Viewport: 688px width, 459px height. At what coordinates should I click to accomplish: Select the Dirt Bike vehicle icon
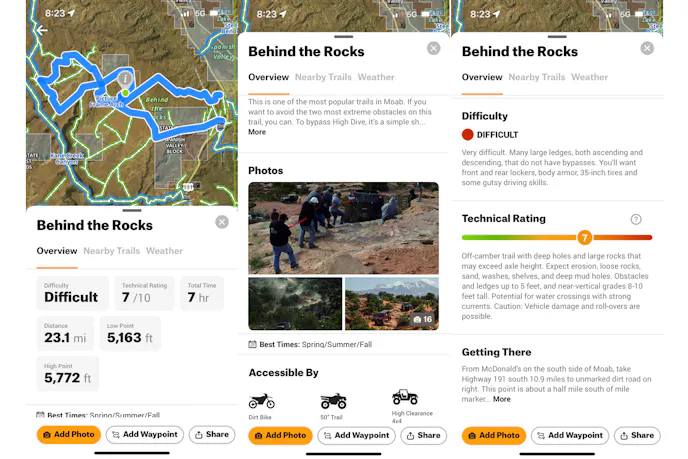(261, 401)
